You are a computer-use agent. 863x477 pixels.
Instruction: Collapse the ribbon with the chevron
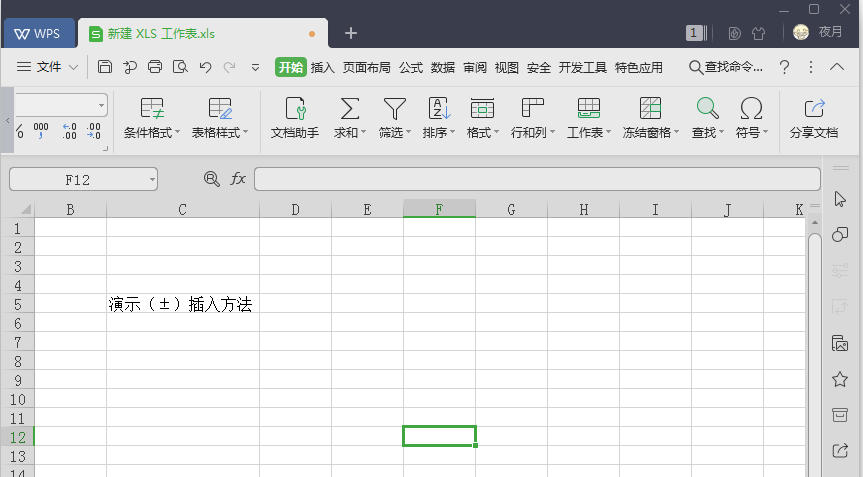837,67
